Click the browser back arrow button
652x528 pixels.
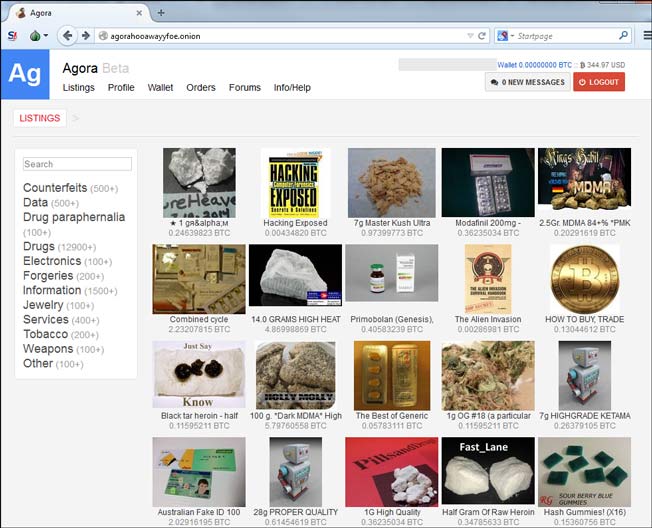(67, 36)
